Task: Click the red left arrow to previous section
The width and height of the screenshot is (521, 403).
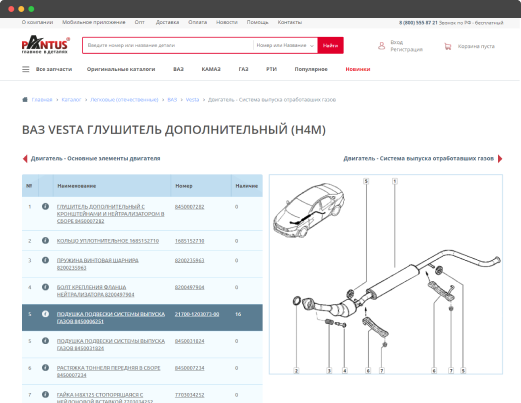Action: (x=25, y=159)
